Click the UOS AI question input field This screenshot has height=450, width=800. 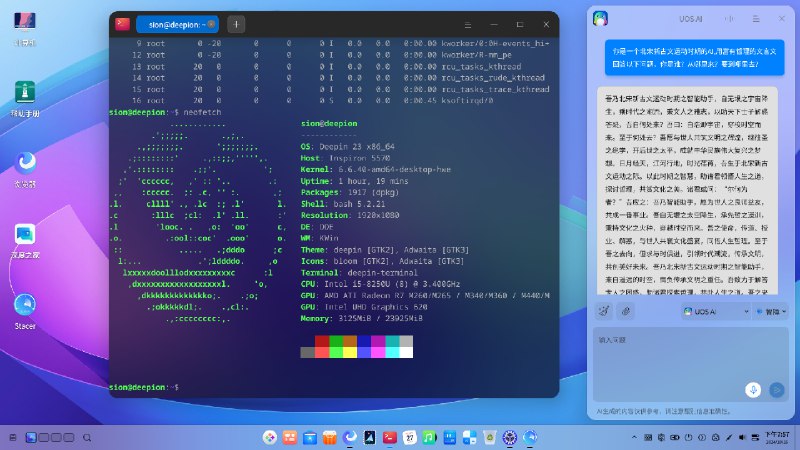691,363
